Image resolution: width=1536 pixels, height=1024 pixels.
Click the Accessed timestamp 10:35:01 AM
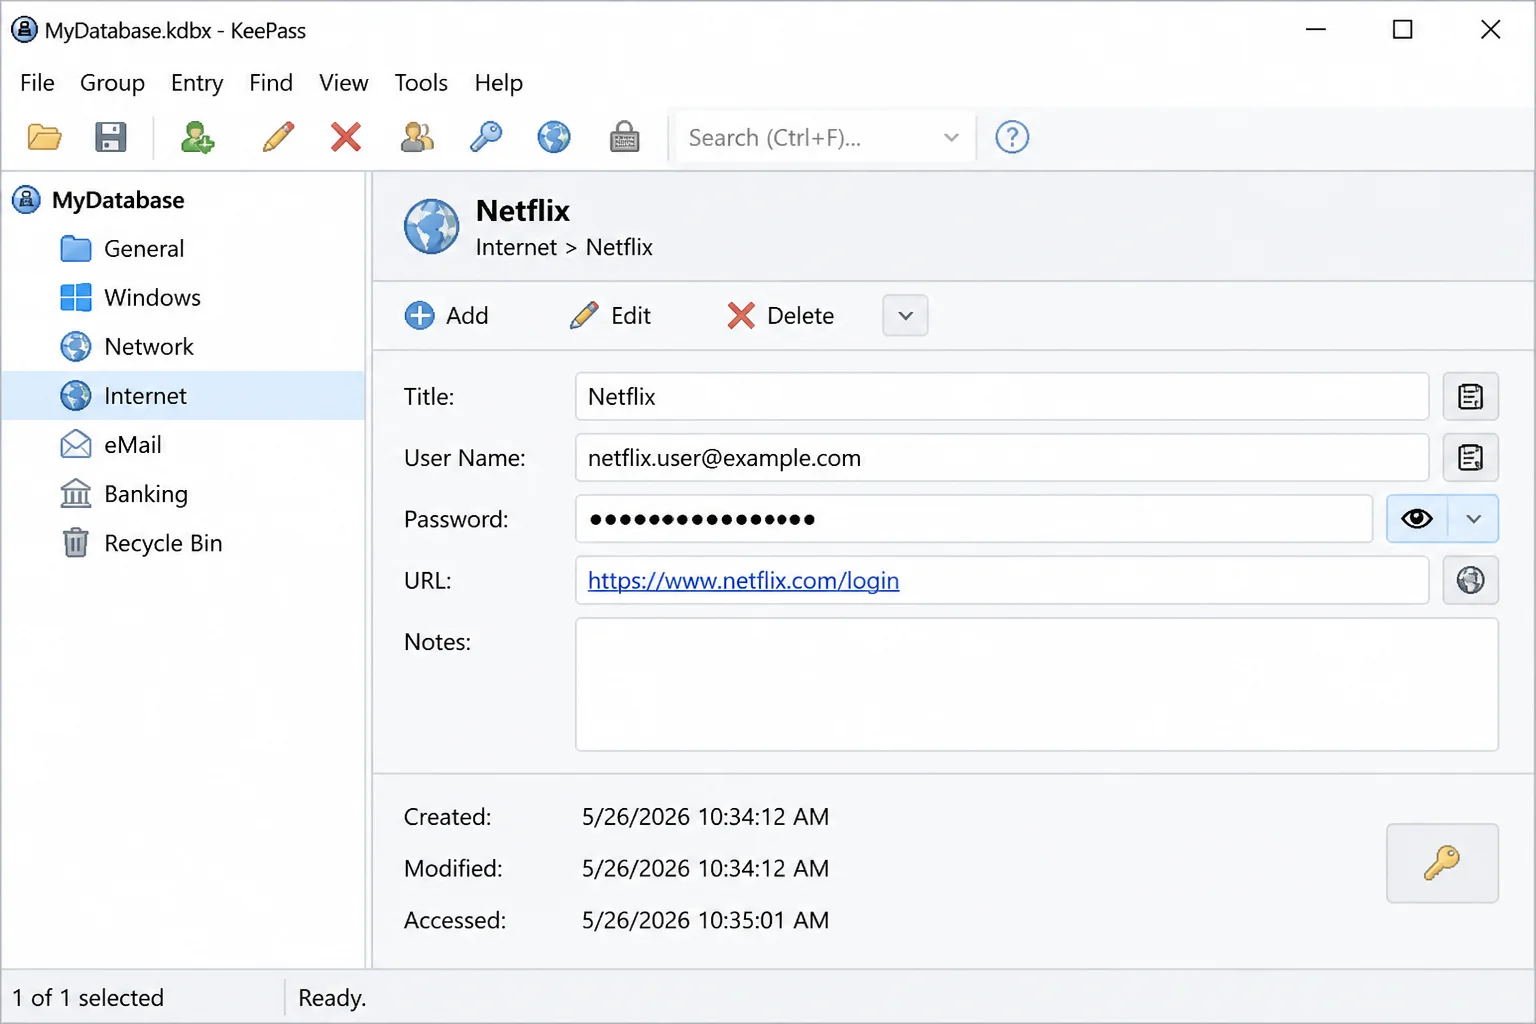pos(705,920)
